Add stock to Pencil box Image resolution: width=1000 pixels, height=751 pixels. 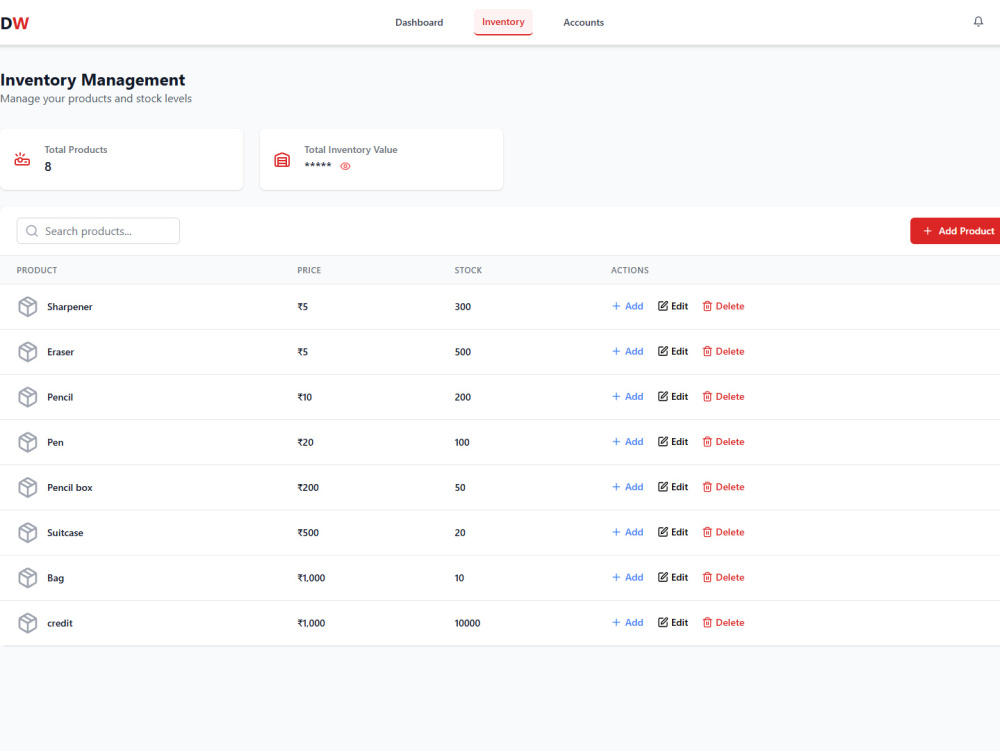pyautogui.click(x=628, y=487)
